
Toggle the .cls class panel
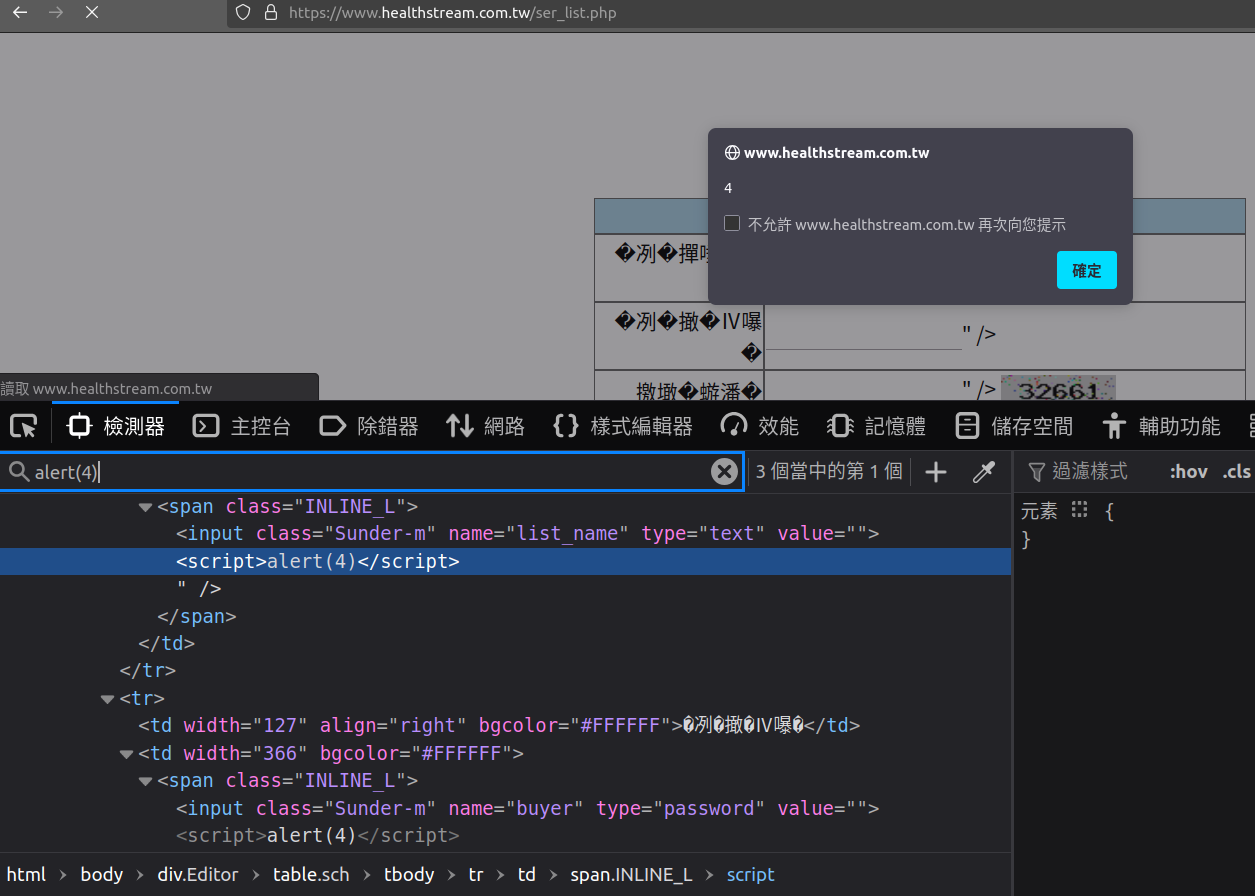point(1236,471)
